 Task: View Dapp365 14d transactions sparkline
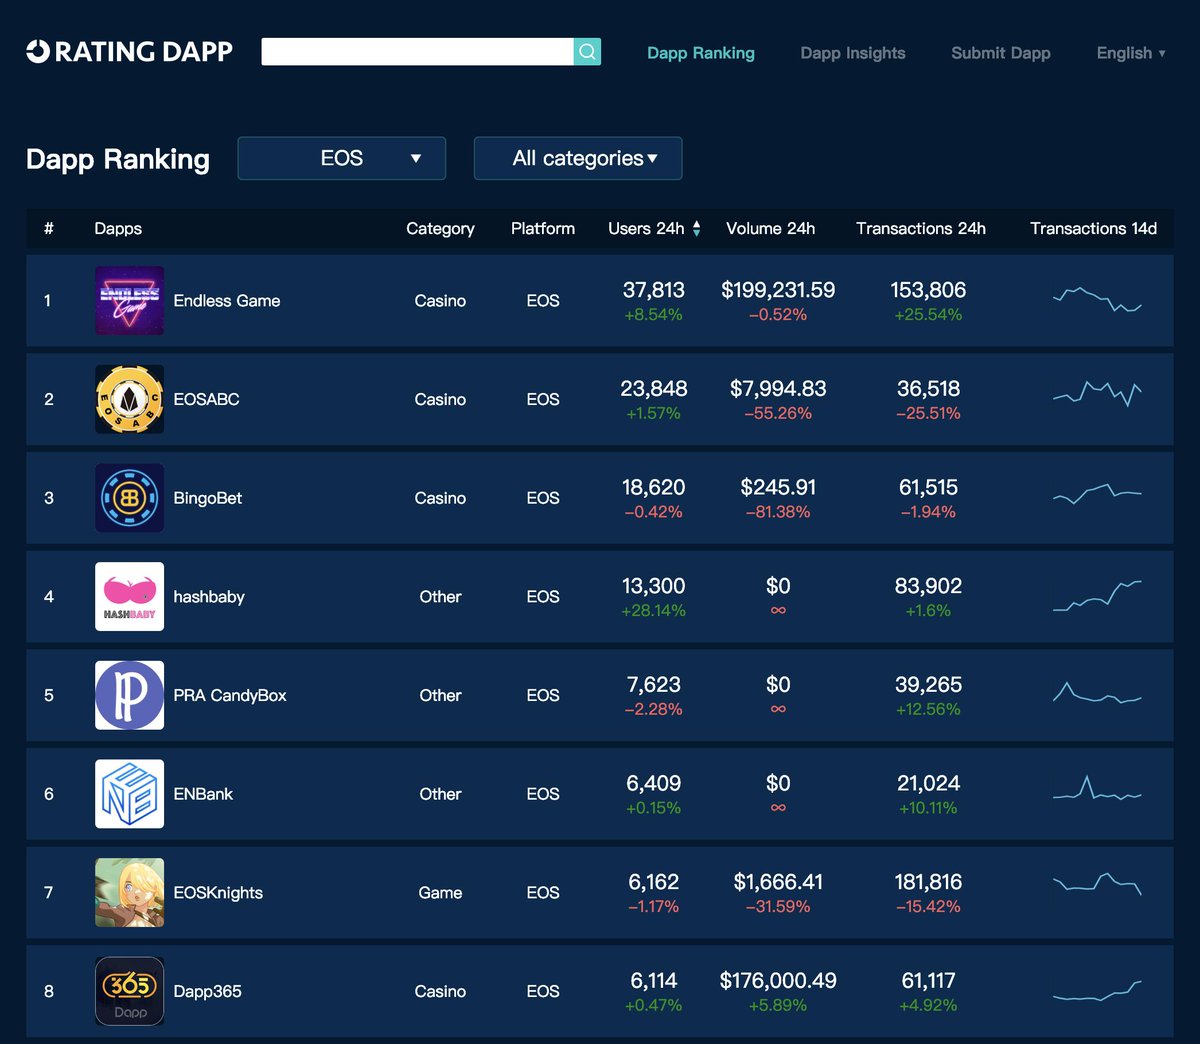(1097, 990)
